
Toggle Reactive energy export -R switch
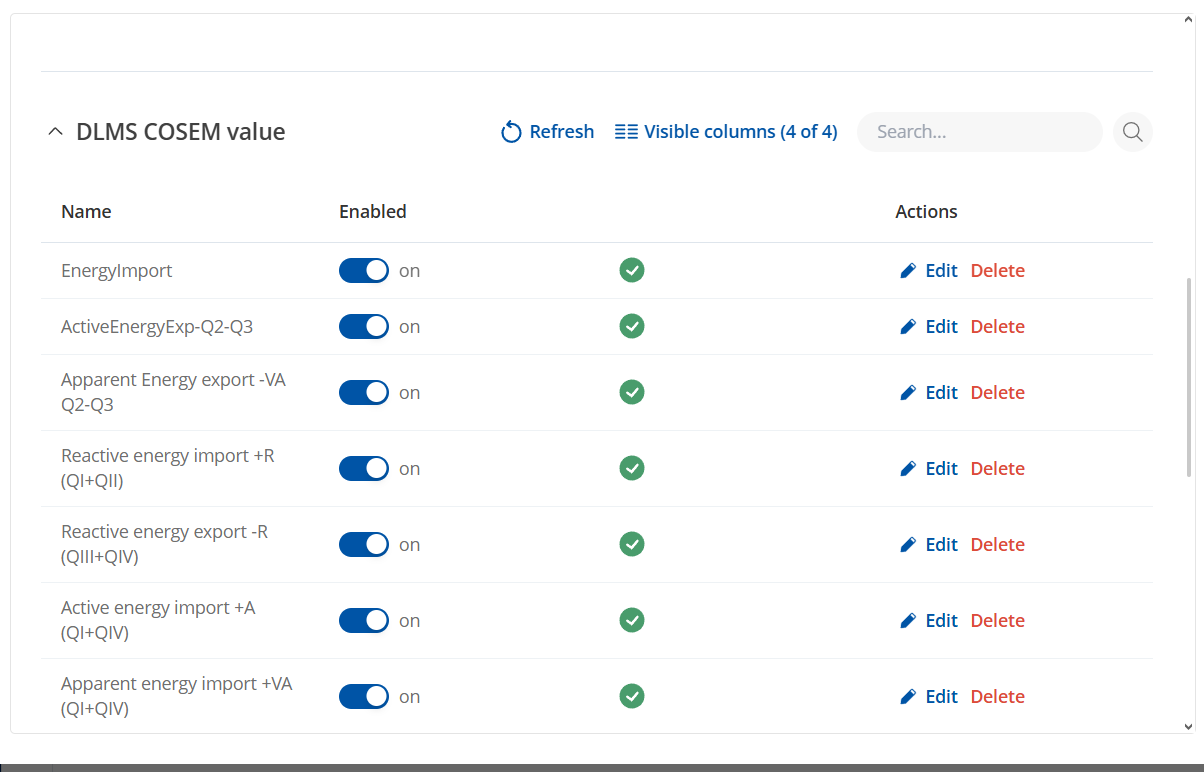[364, 545]
